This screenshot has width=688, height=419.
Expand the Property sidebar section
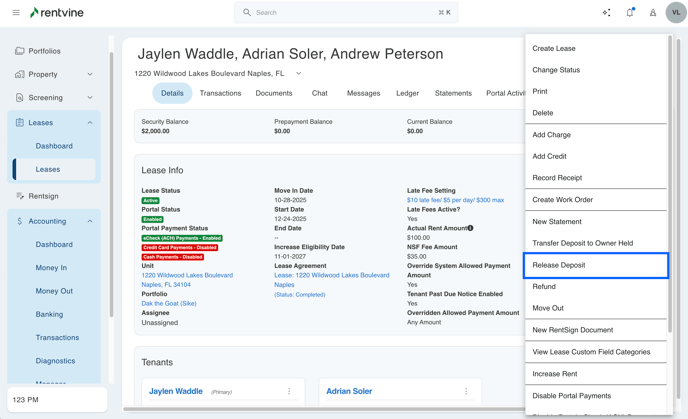coord(90,74)
